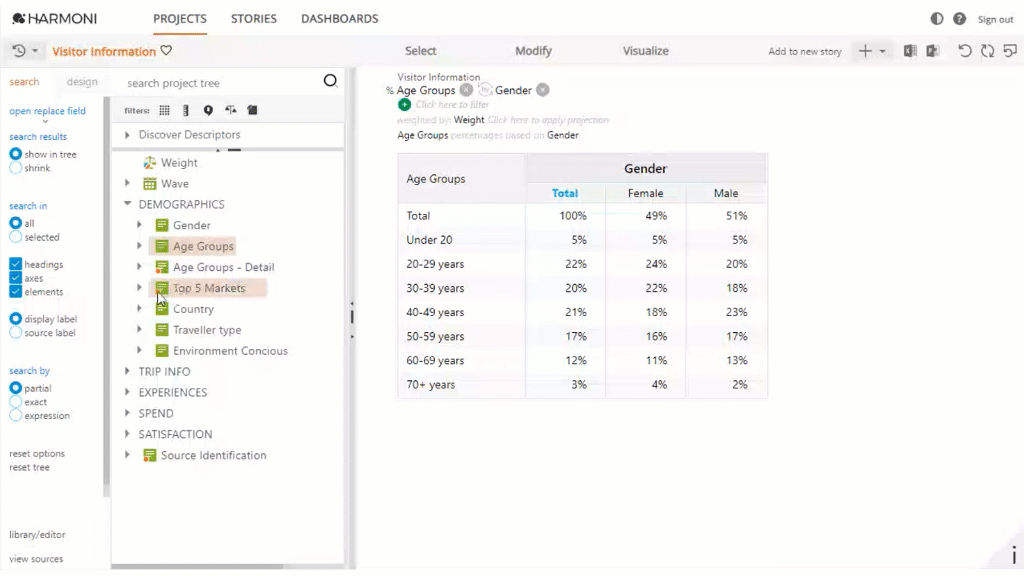Toggle the headings checkbox
The image size is (1024, 576).
[x=16, y=264]
